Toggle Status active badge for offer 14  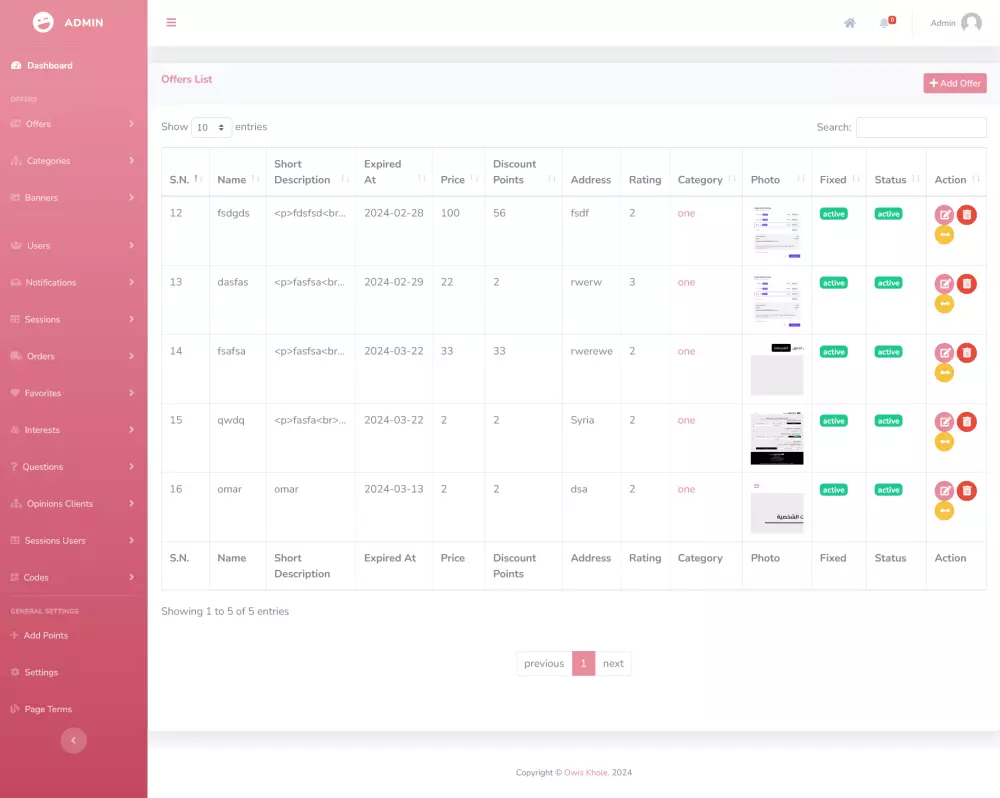coord(888,352)
